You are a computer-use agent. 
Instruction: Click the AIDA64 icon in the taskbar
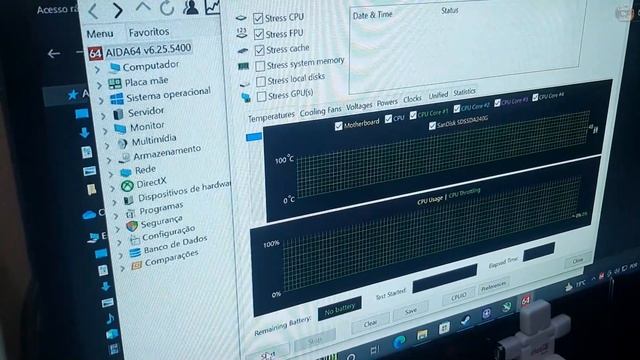526,301
